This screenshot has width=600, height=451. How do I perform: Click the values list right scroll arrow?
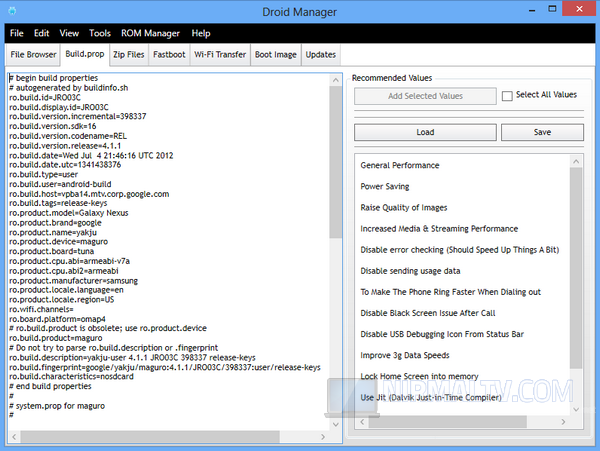(x=563, y=422)
